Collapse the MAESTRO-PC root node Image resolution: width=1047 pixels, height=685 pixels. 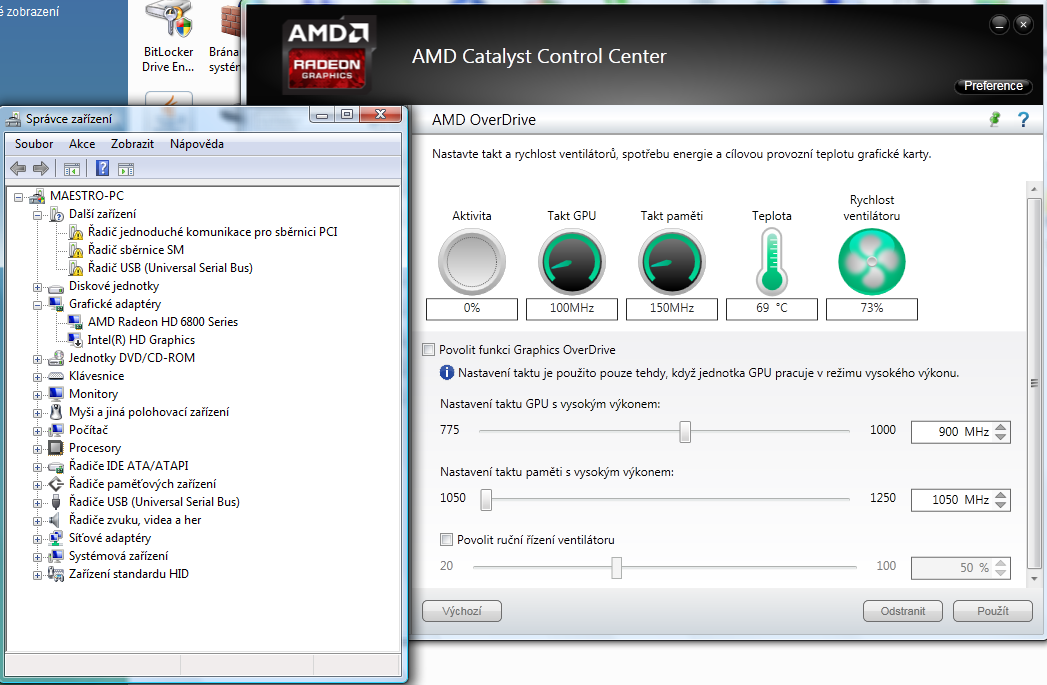(x=19, y=197)
